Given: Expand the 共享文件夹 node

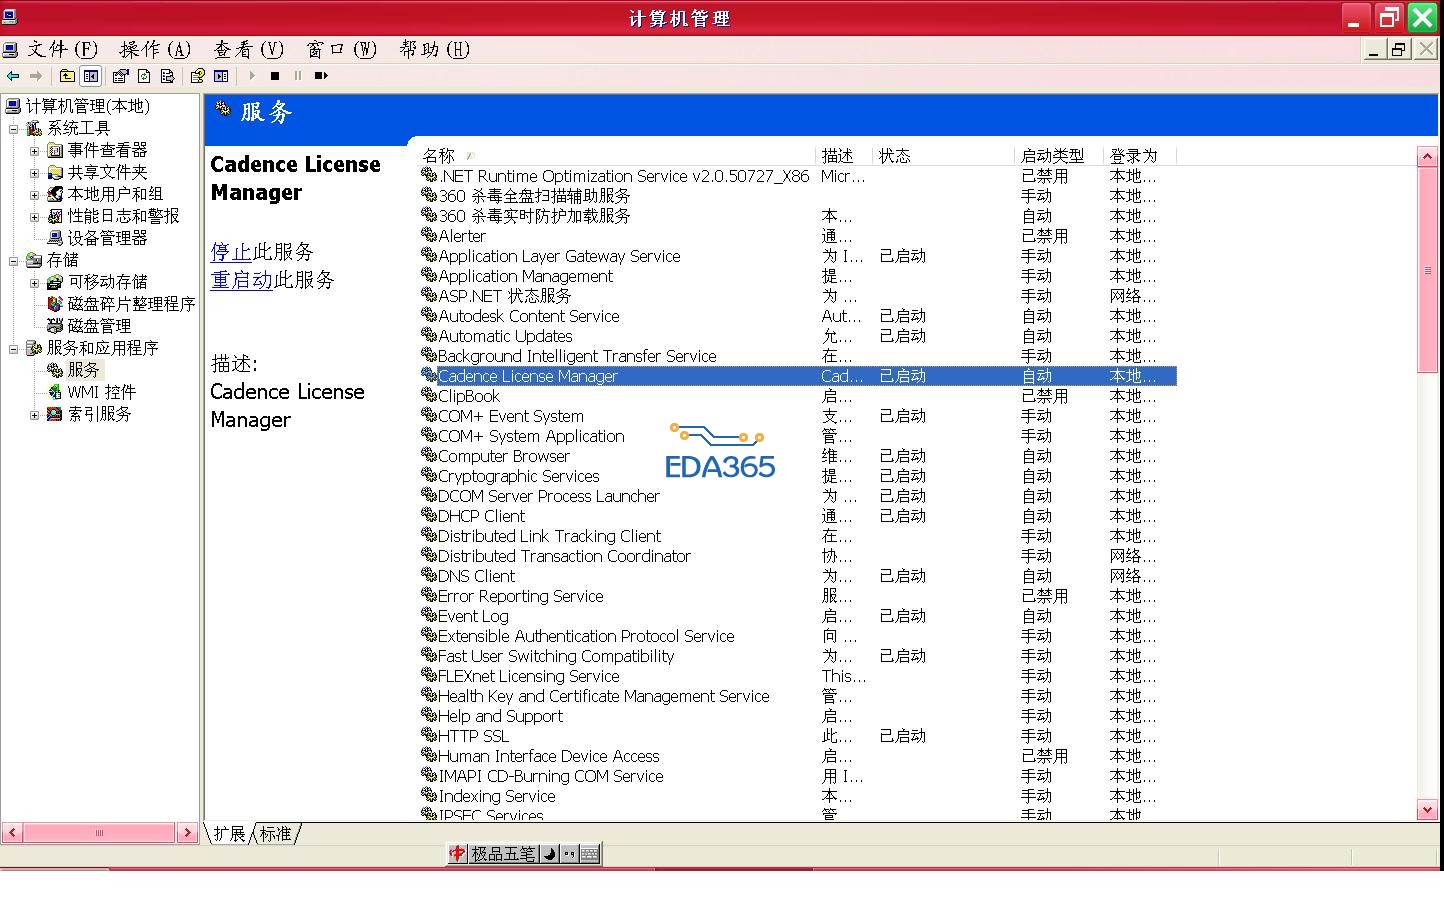Looking at the screenshot, I should click(x=35, y=173).
